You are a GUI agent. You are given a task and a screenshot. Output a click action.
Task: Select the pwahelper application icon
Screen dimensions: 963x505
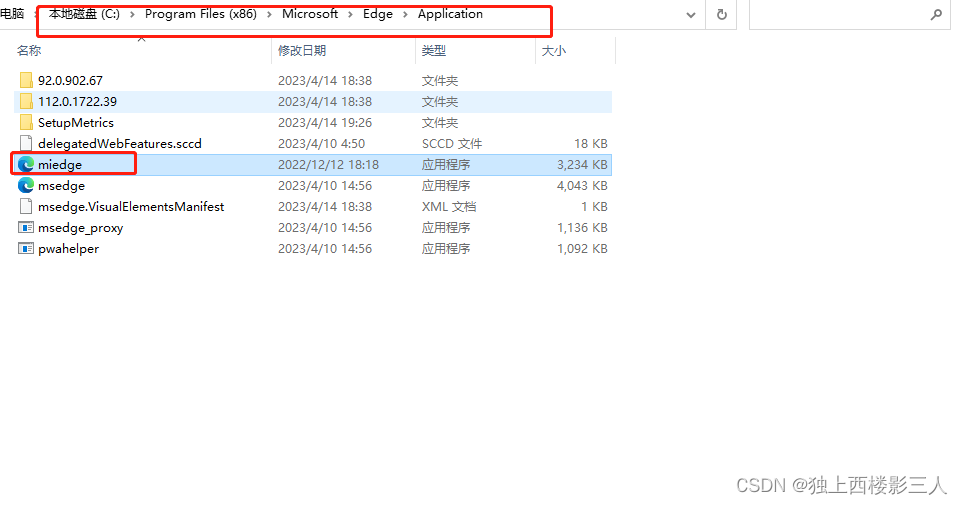pos(26,249)
